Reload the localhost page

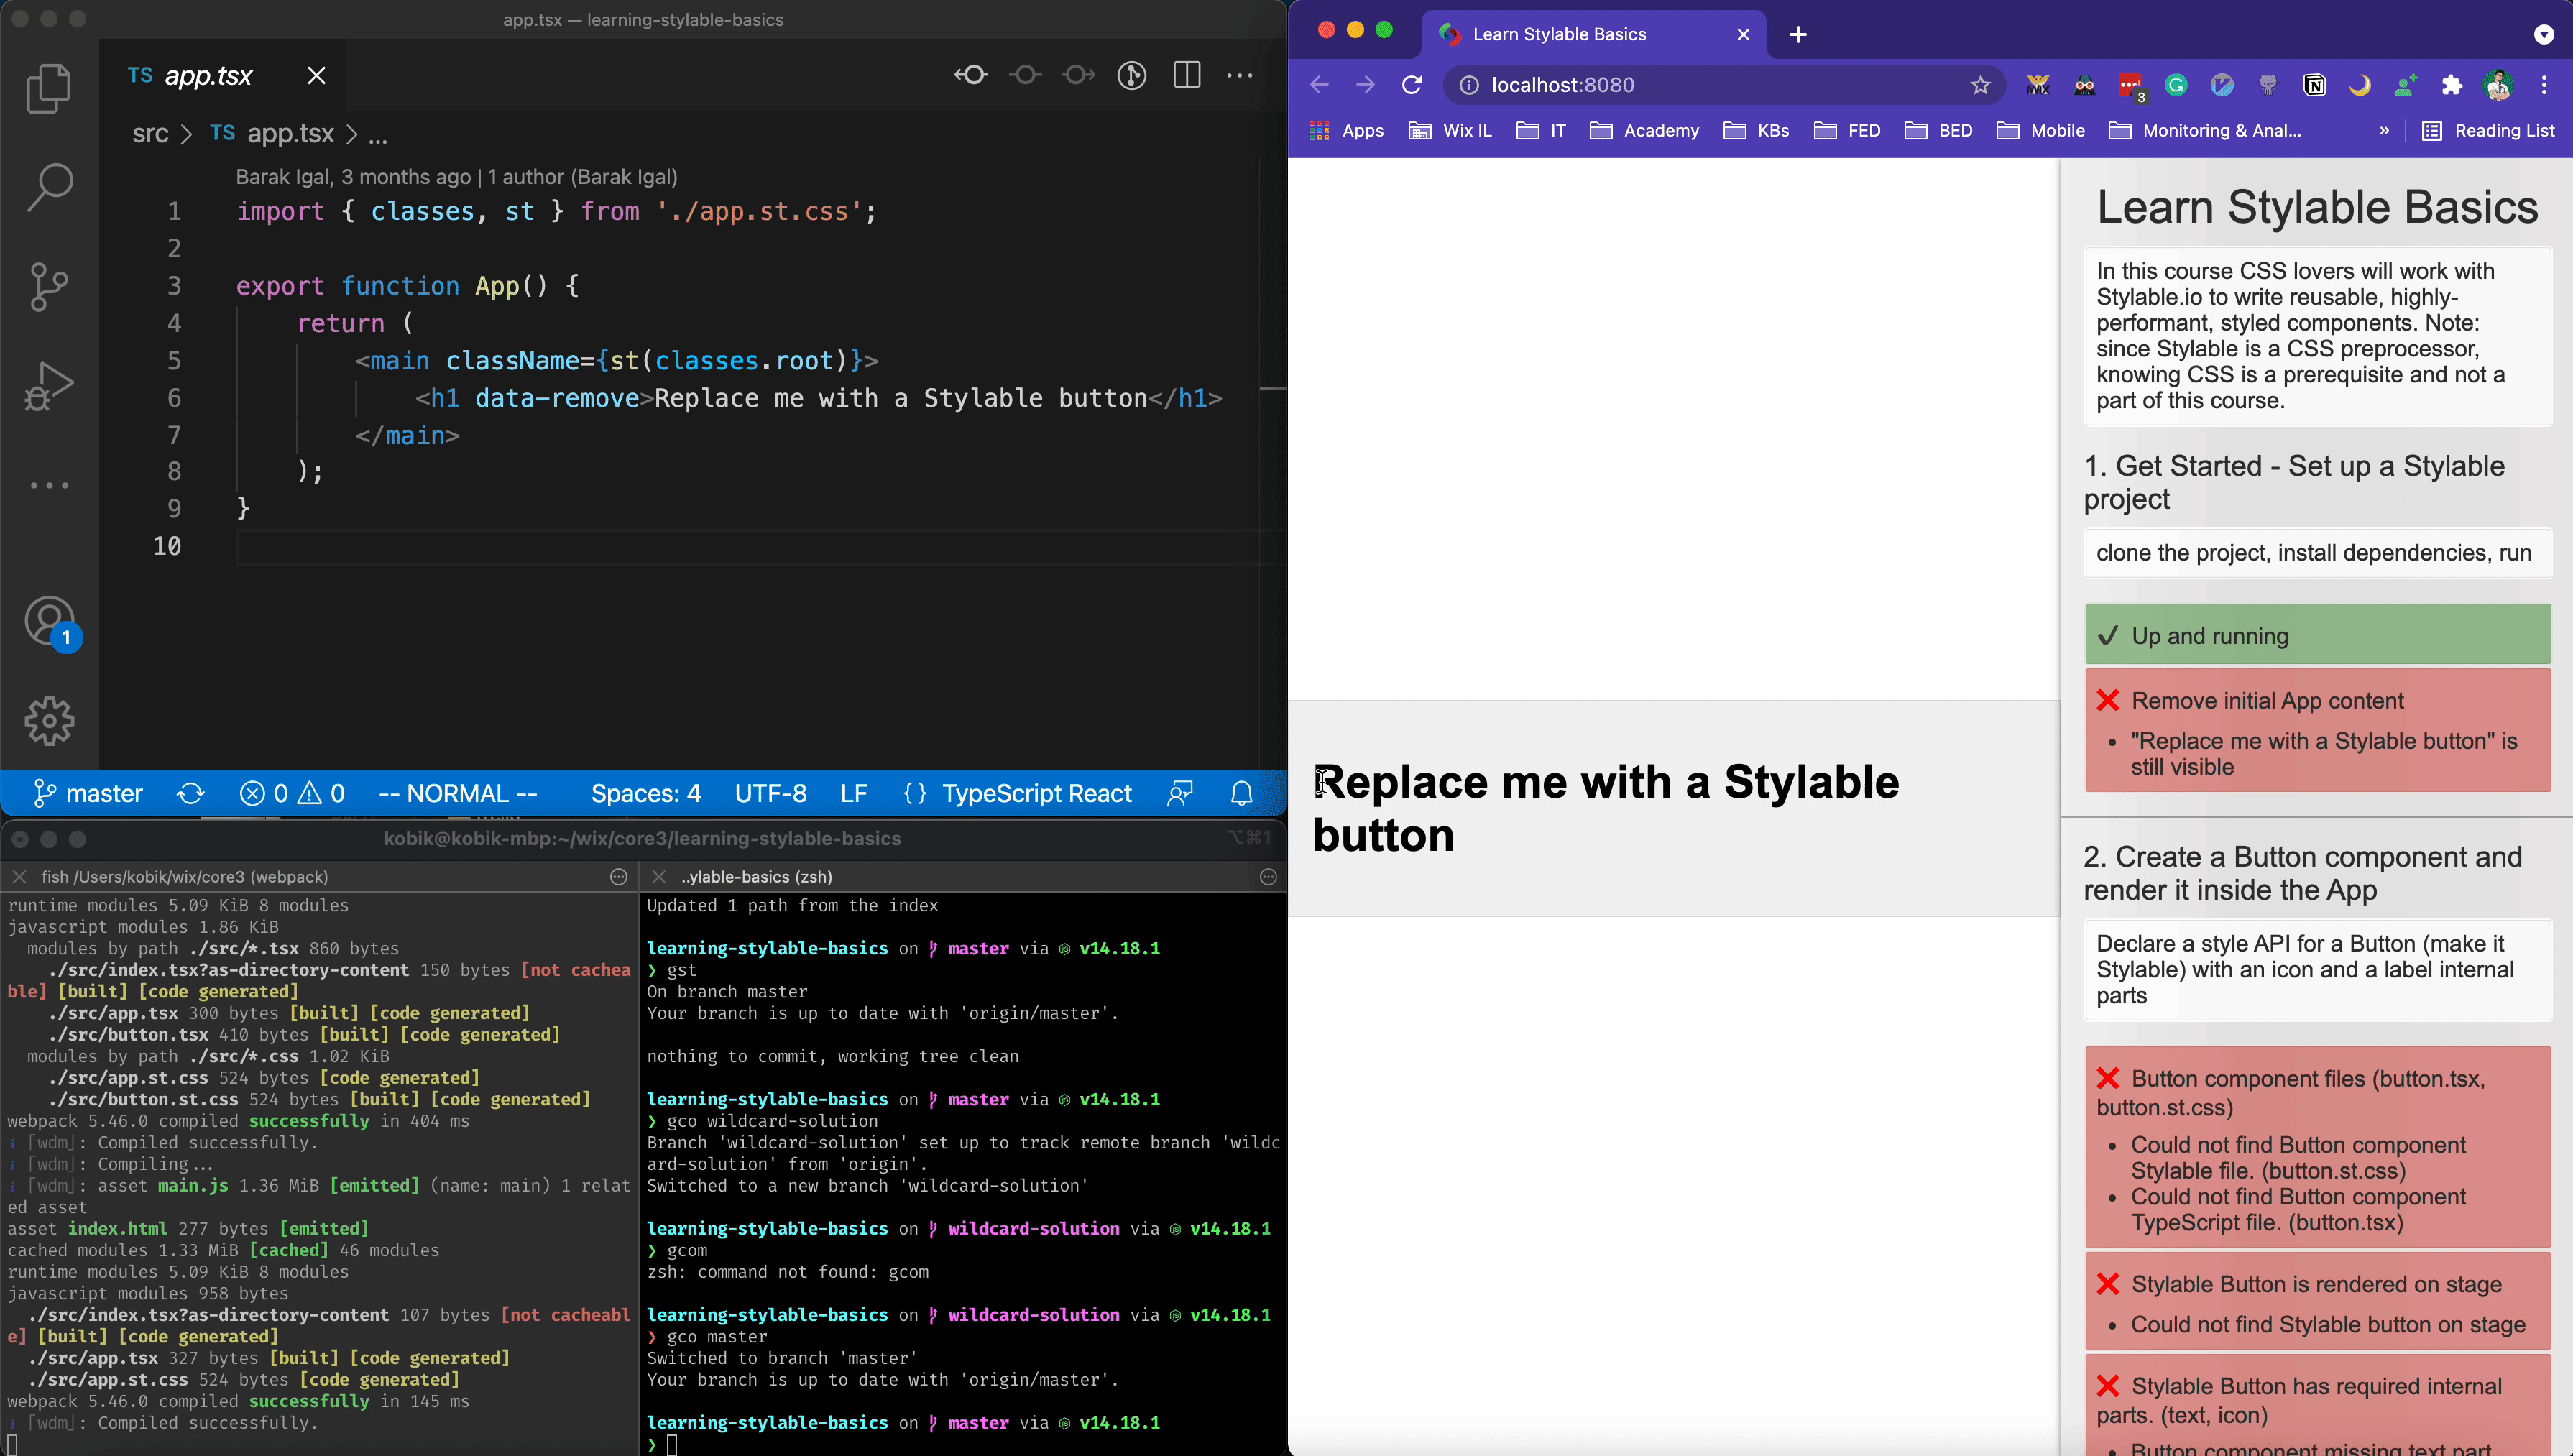tap(1412, 85)
